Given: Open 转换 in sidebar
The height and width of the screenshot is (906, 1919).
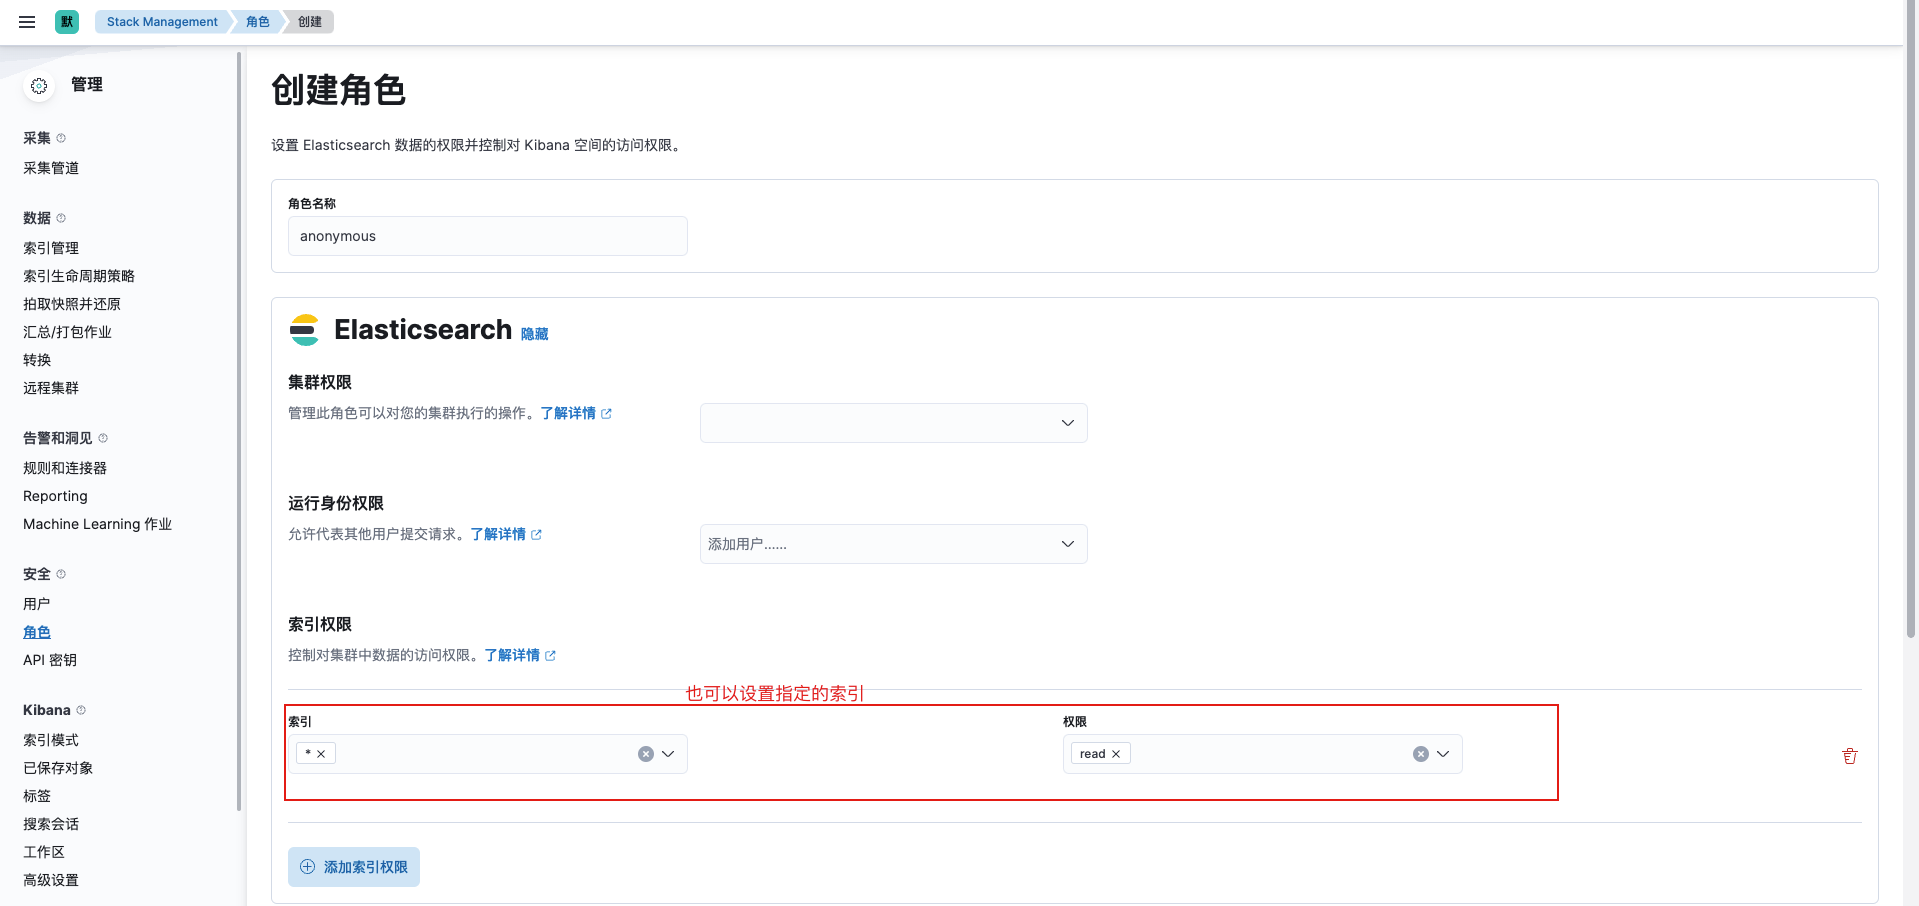Looking at the screenshot, I should (37, 360).
